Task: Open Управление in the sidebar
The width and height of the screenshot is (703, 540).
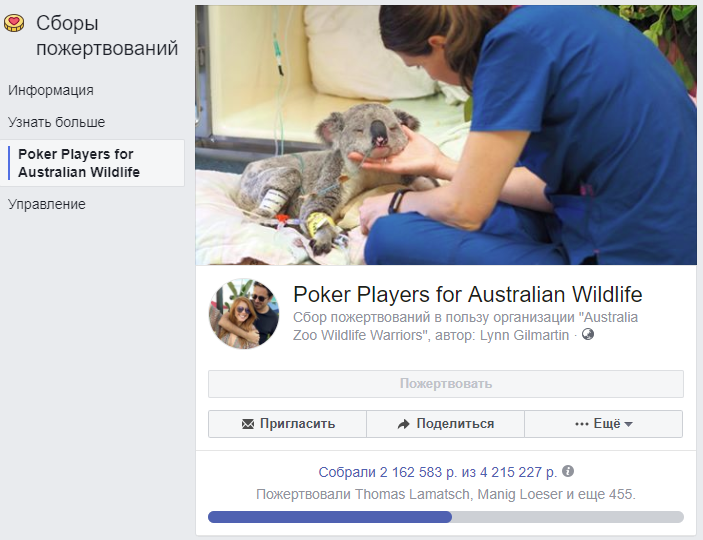Action: click(x=47, y=204)
